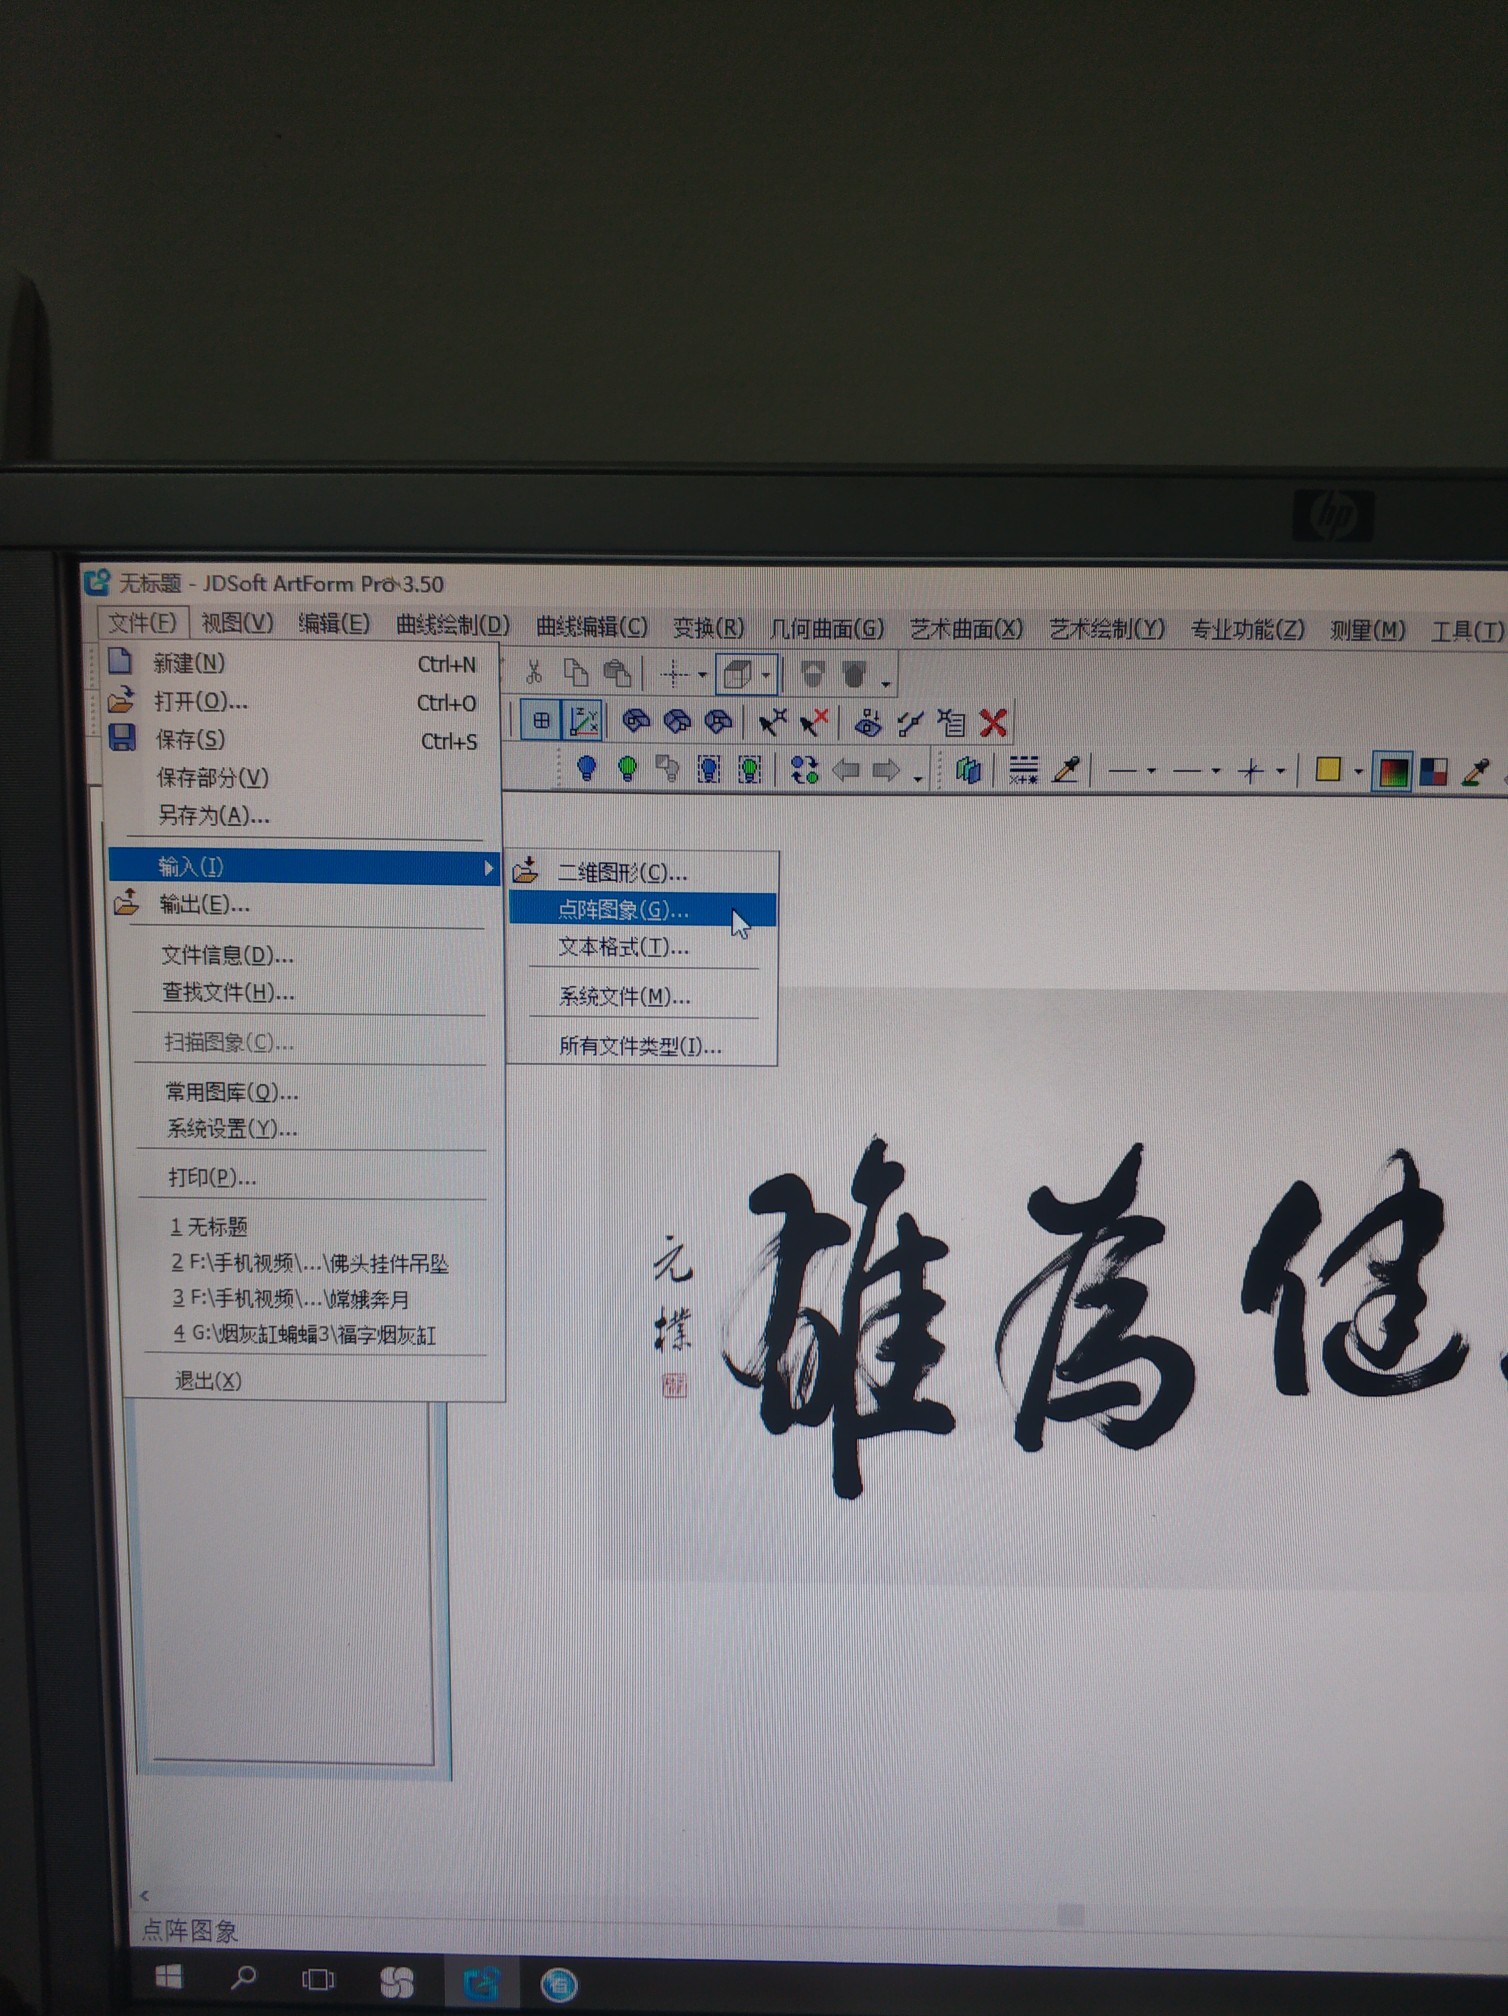Click the connected nodes line icon
Screen dimensions: 1508x2016
(x=909, y=723)
